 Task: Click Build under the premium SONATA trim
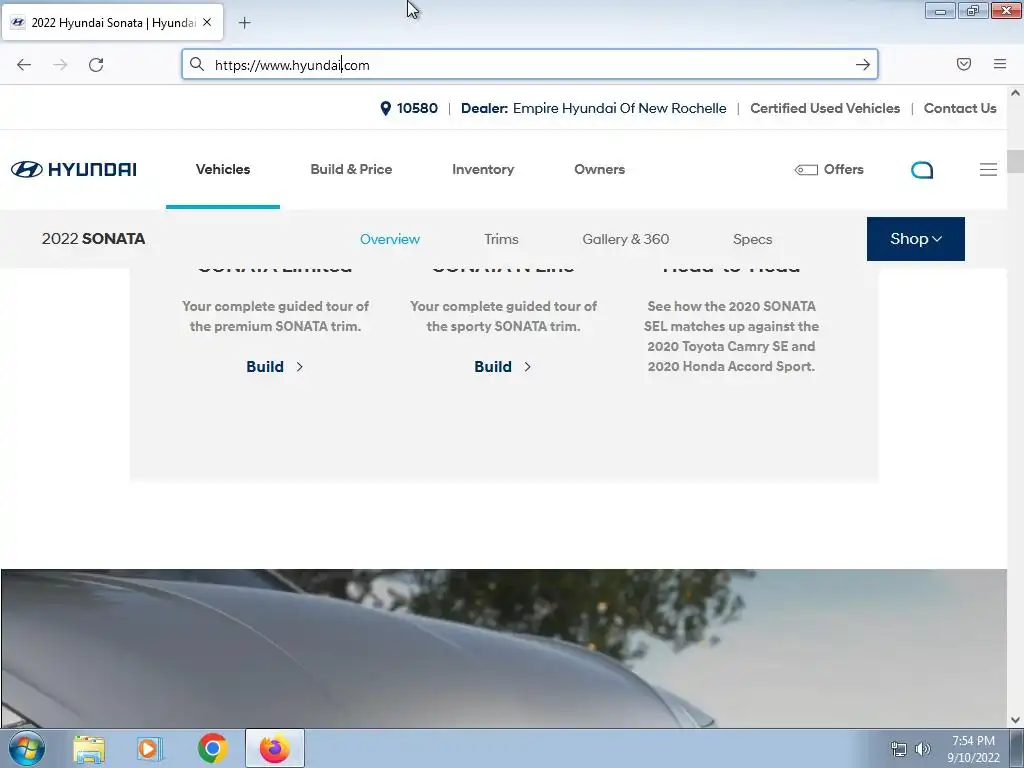[x=275, y=366]
